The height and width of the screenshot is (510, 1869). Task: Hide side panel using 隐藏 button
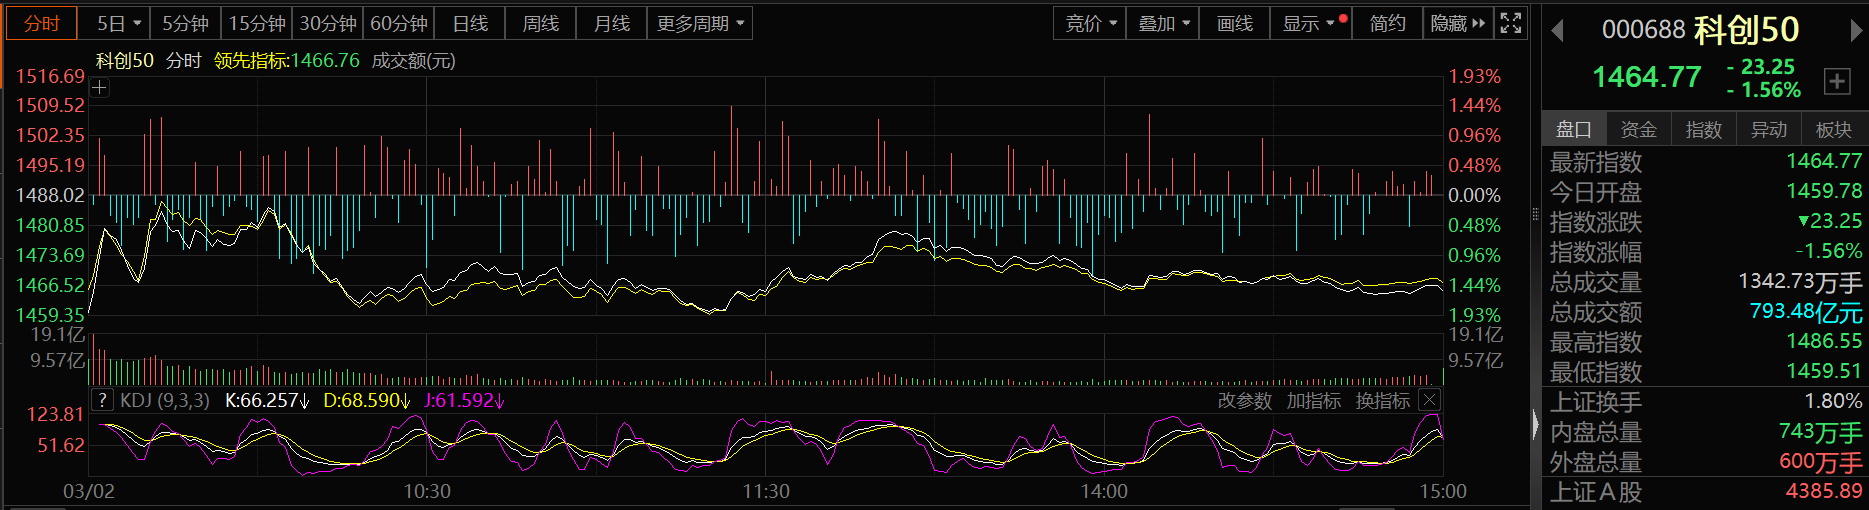[x=1457, y=23]
